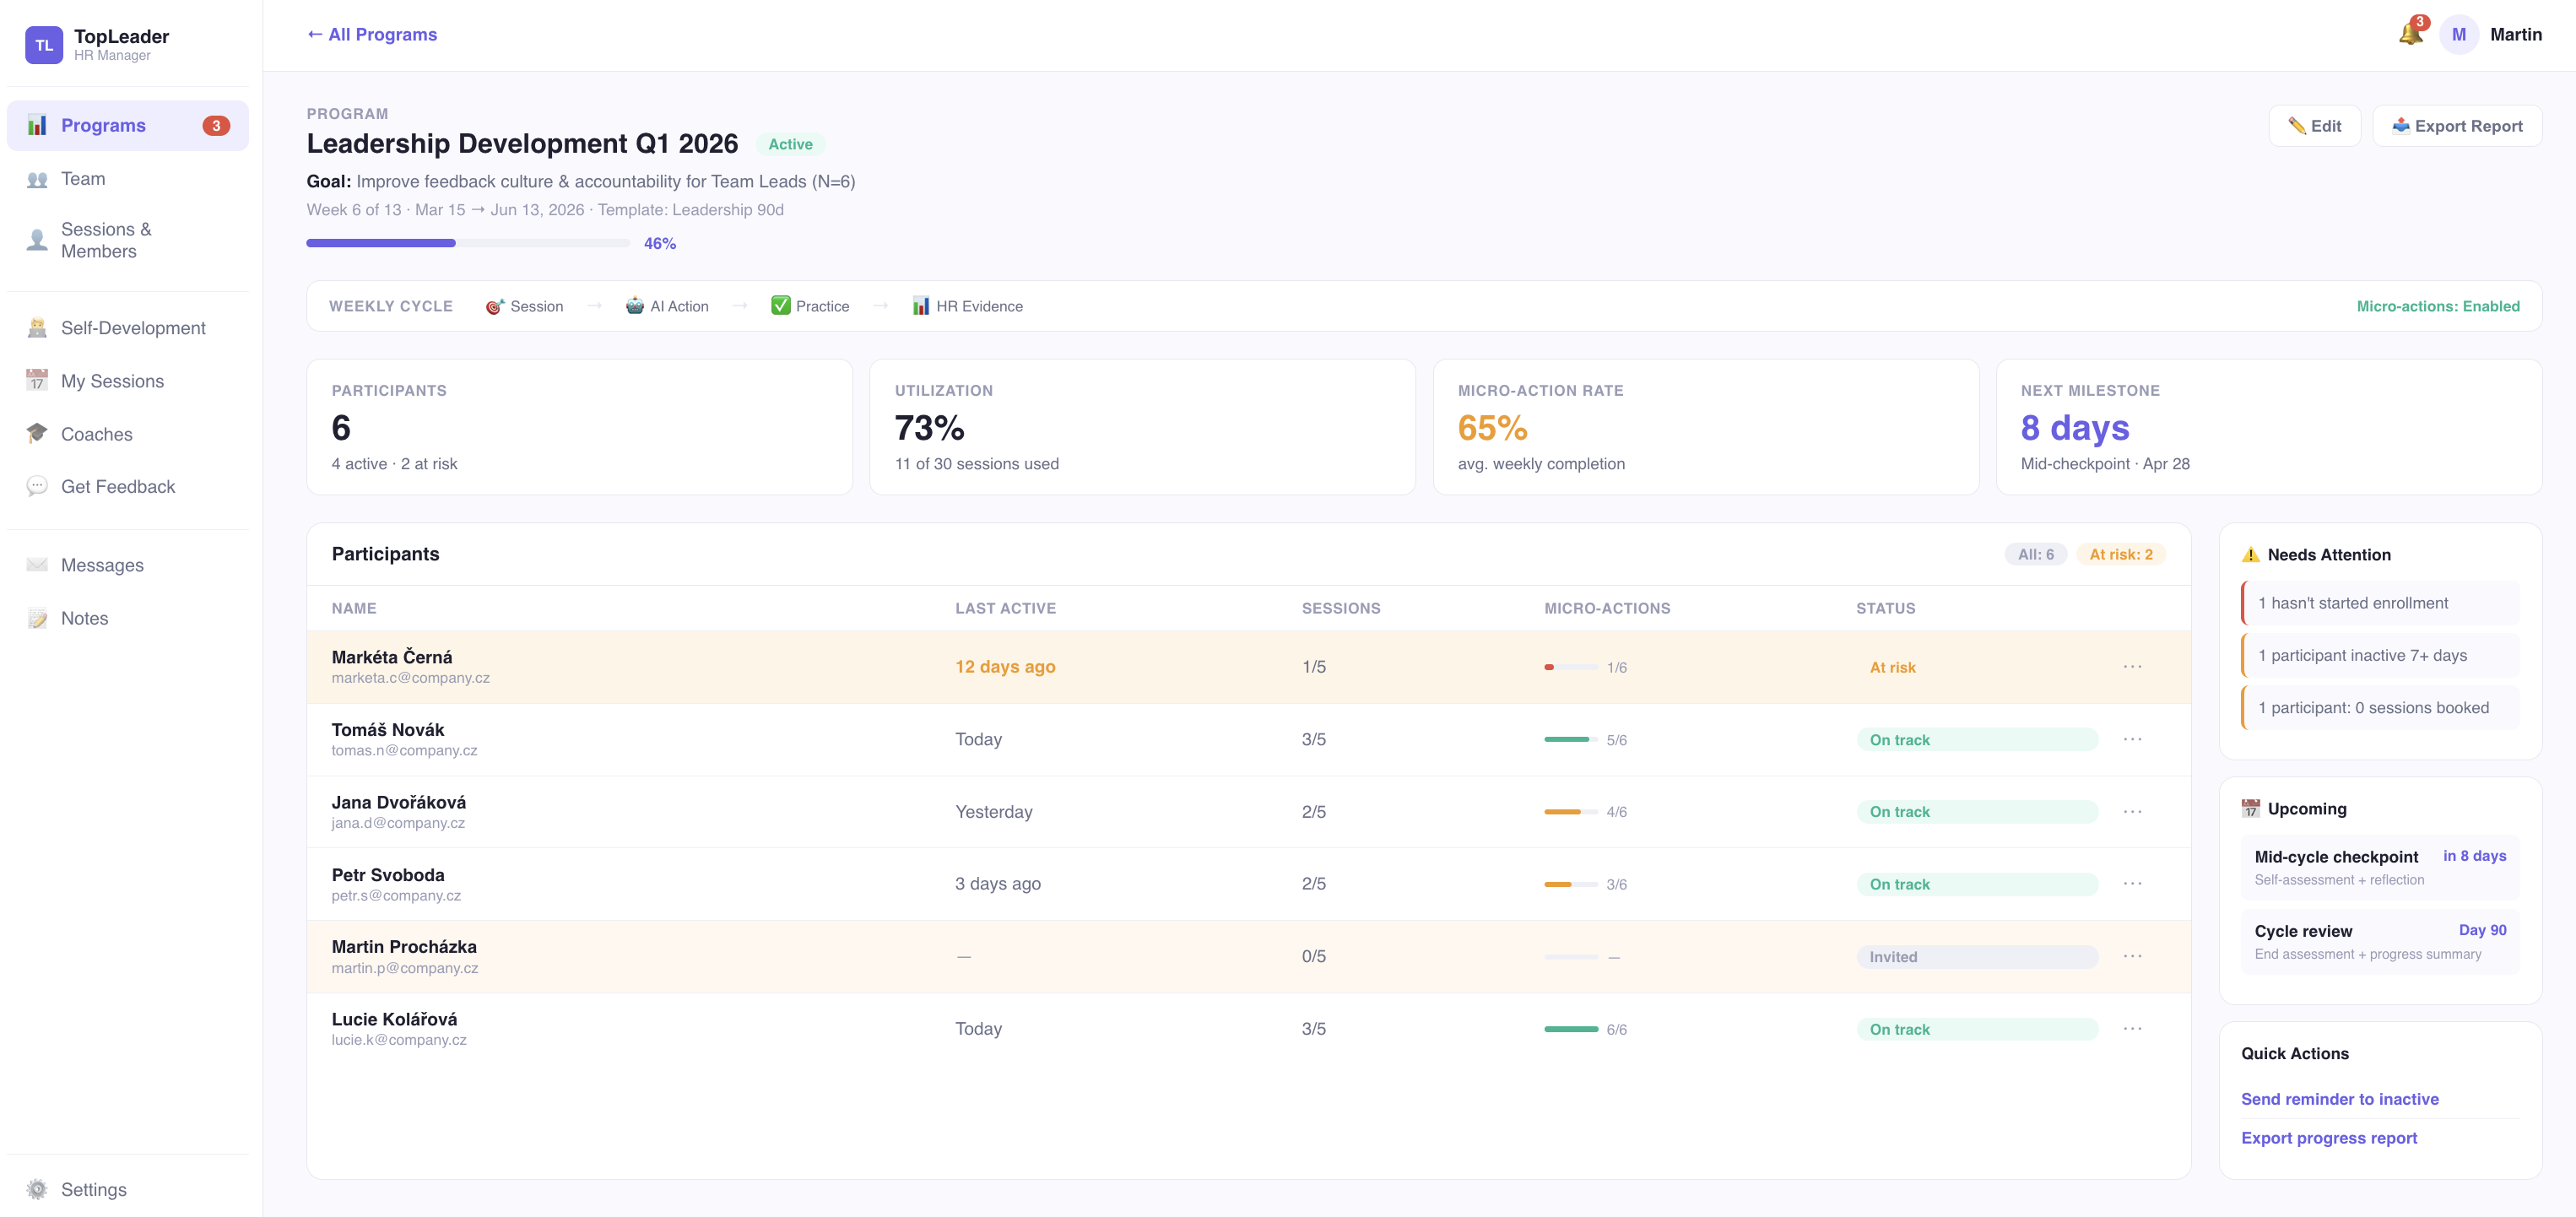
Task: Open the more options menu for Markéta Černá
Action: (2132, 667)
